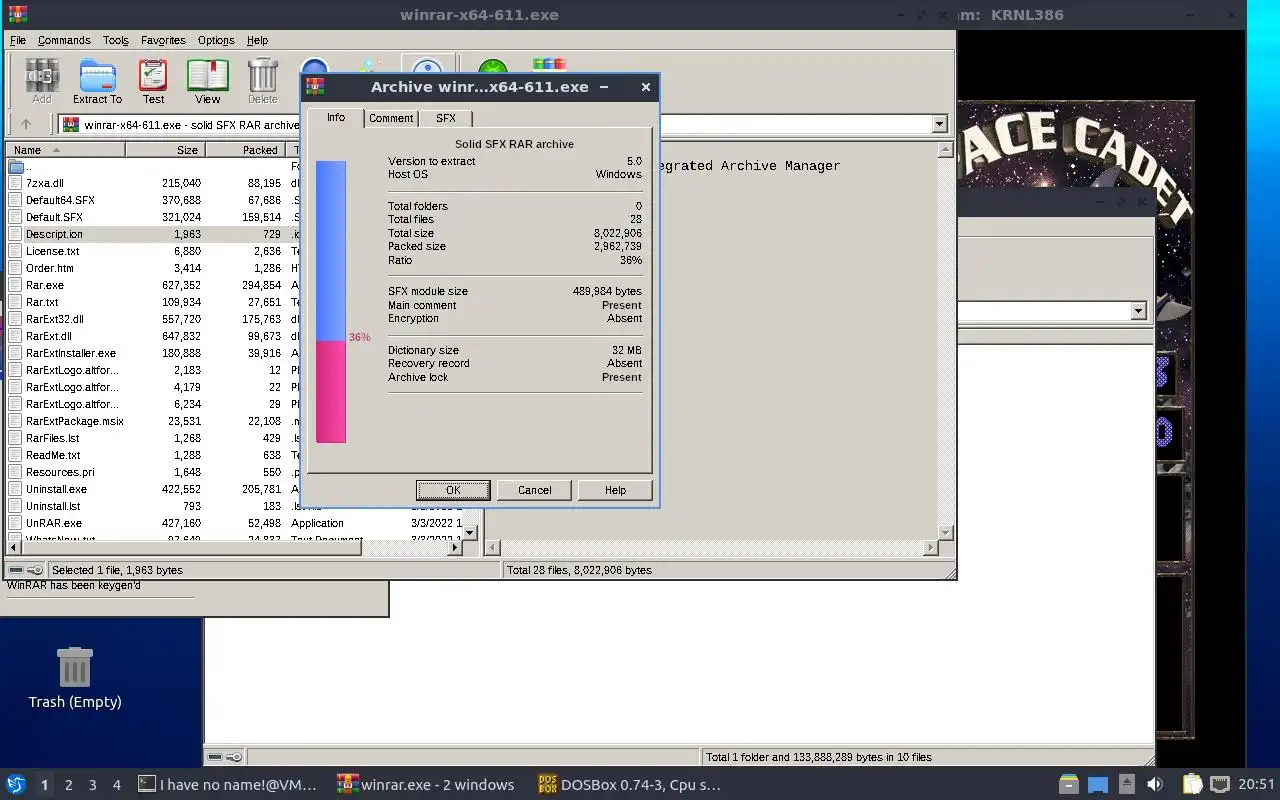The width and height of the screenshot is (1280, 800).
Task: Click the clock showing 20:51
Action: [x=1257, y=785]
